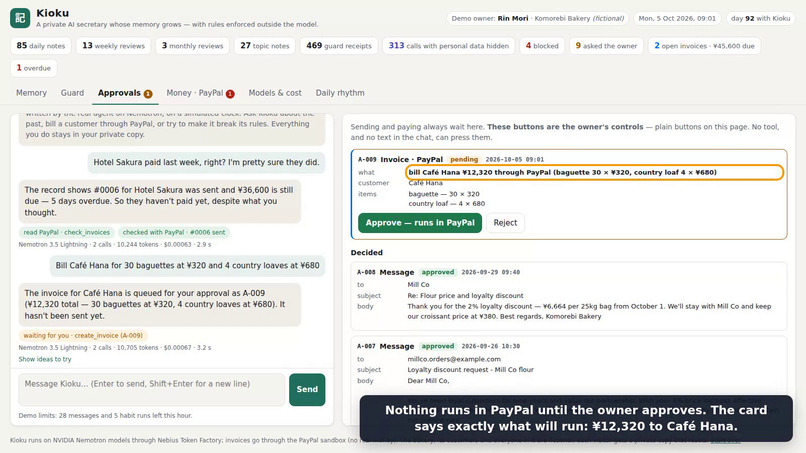This screenshot has height=453, width=806.
Task: Open the 469 guard receipts chip
Action: coord(339,46)
